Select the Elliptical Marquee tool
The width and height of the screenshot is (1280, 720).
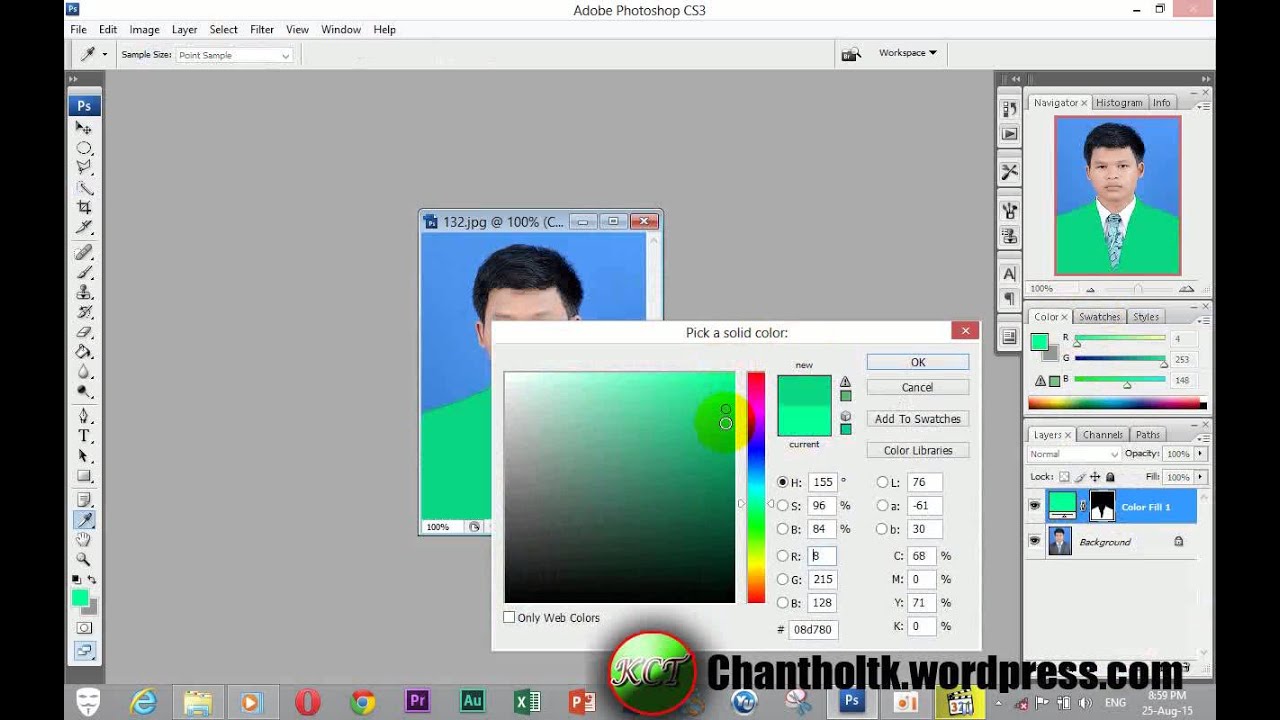[84, 148]
